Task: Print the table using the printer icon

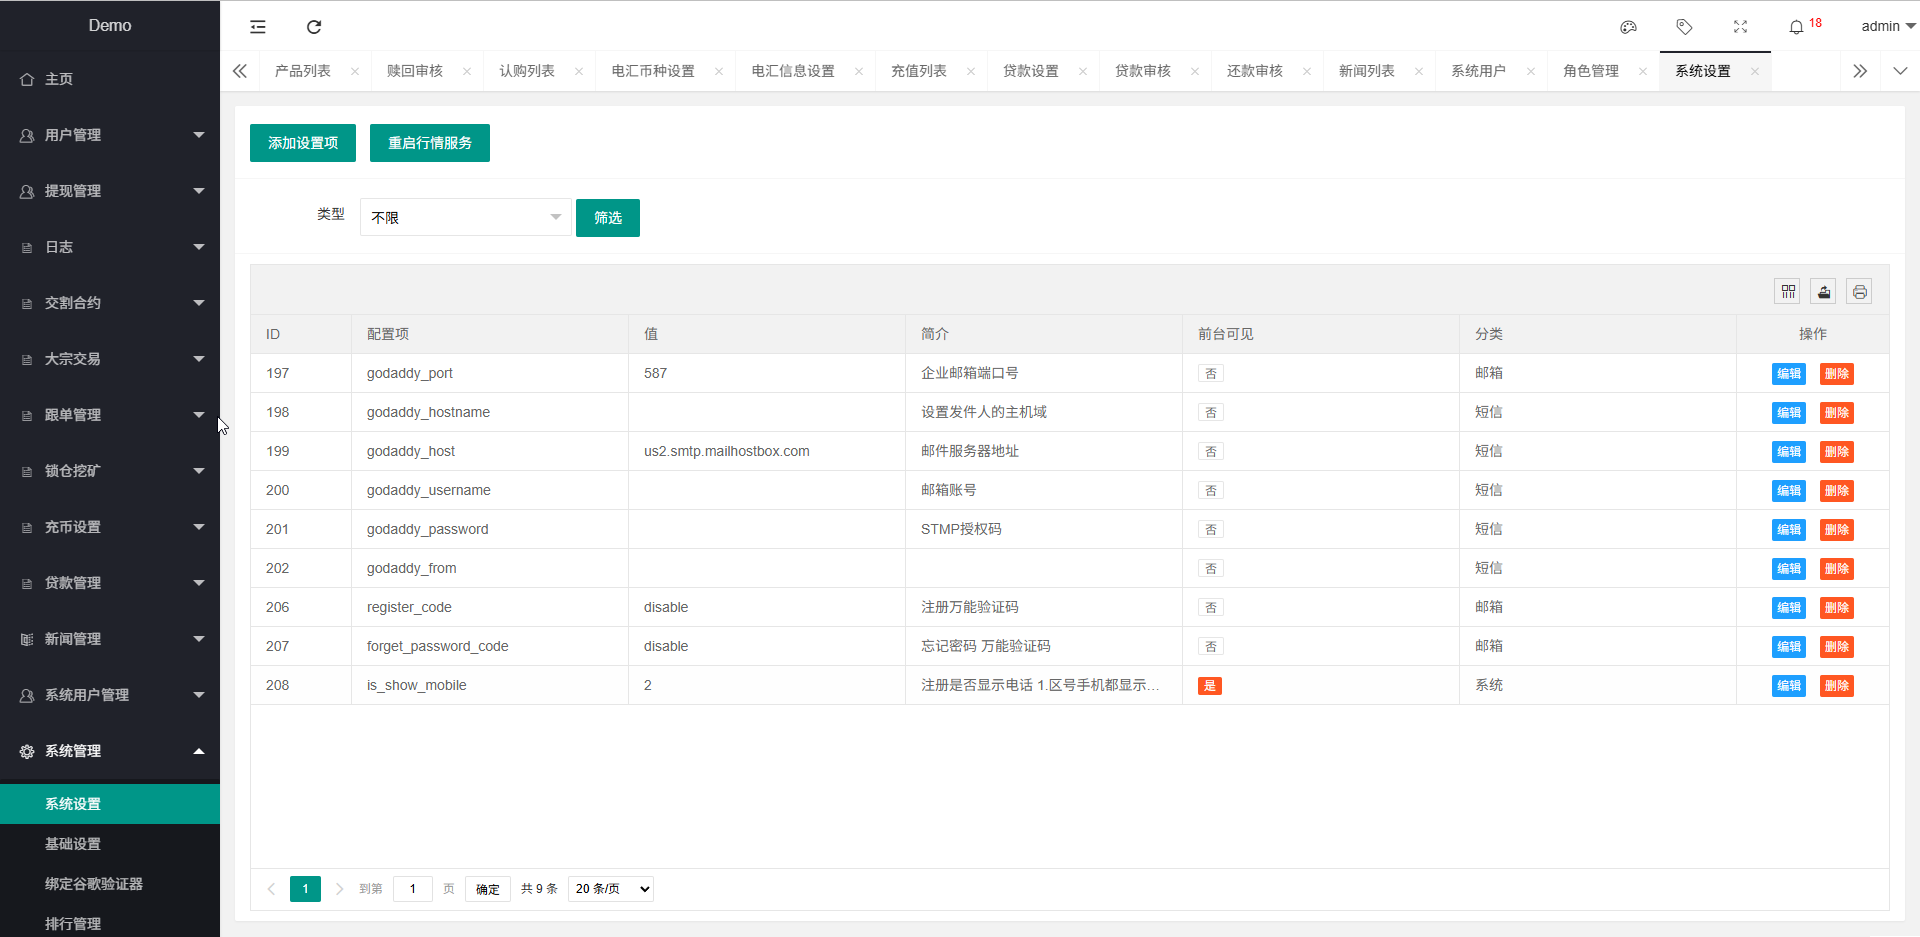Action: click(x=1859, y=292)
